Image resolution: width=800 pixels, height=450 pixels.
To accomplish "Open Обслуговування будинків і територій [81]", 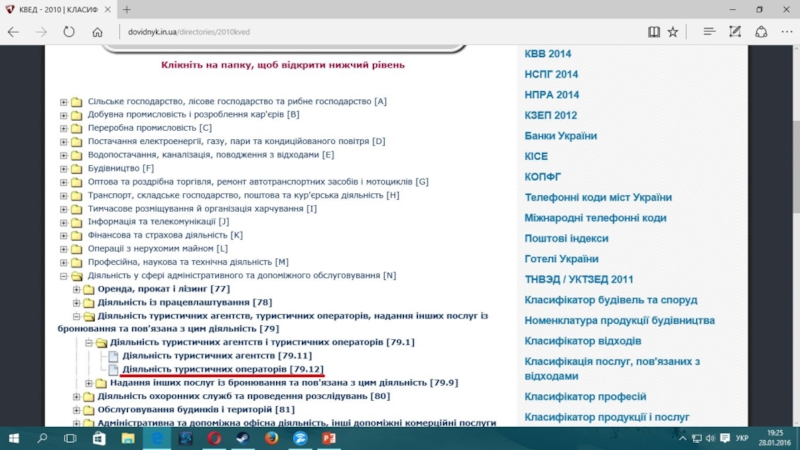I will 196,410.
